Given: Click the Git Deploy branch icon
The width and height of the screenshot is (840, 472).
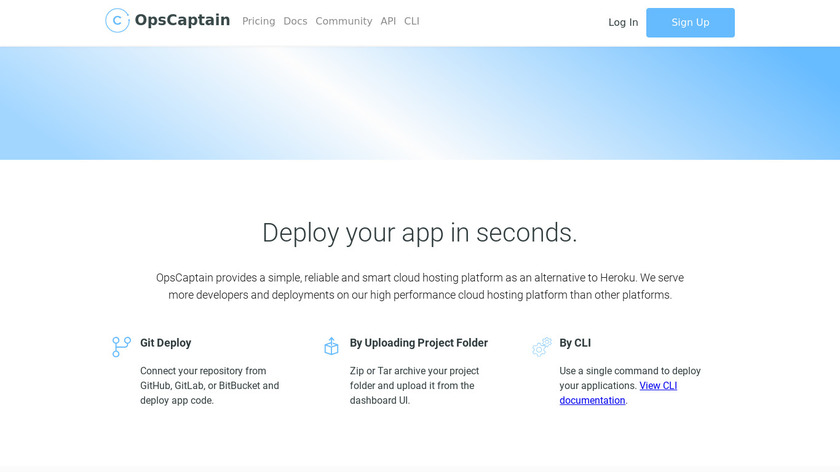Looking at the screenshot, I should 122,347.
